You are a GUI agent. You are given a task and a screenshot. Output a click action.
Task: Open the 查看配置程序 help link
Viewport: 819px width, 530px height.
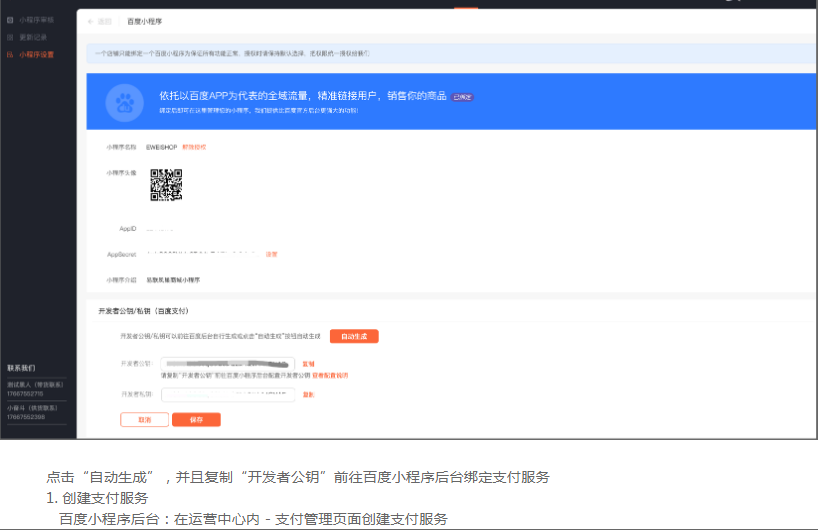[x=330, y=376]
